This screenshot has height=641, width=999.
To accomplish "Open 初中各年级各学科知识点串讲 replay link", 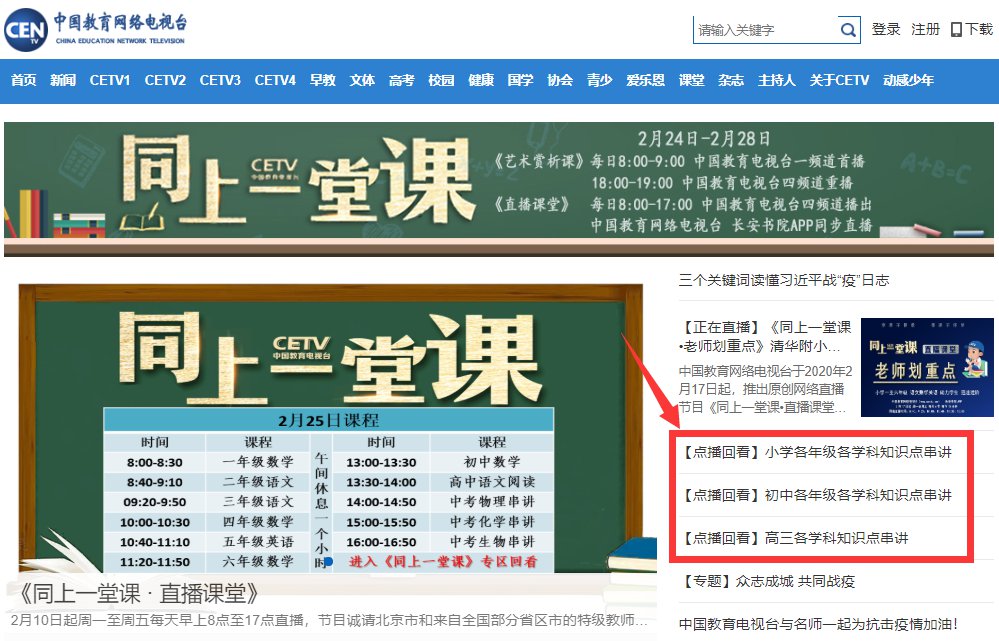I will 816,495.
